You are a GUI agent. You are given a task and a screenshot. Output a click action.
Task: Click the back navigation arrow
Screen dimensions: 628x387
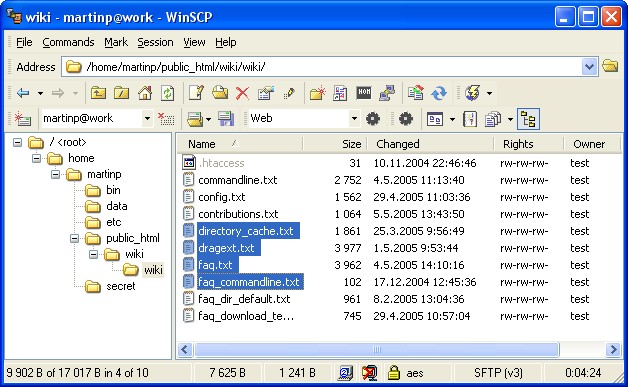pos(23,93)
